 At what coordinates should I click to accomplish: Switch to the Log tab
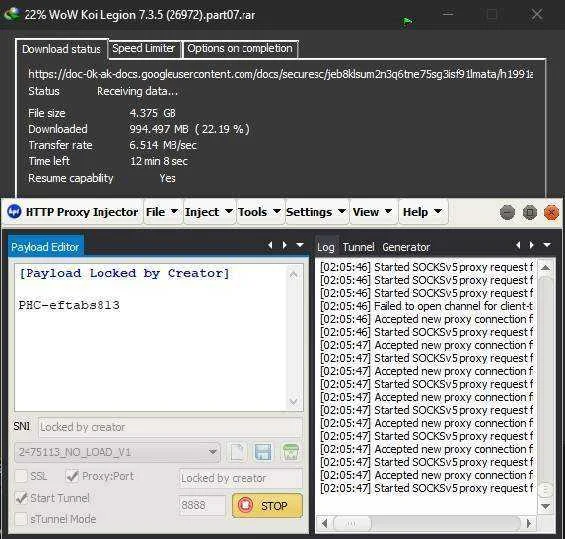click(x=326, y=247)
